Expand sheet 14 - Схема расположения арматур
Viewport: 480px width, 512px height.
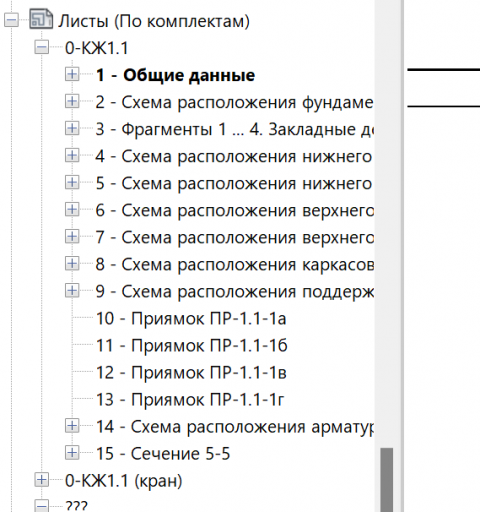click(72, 426)
